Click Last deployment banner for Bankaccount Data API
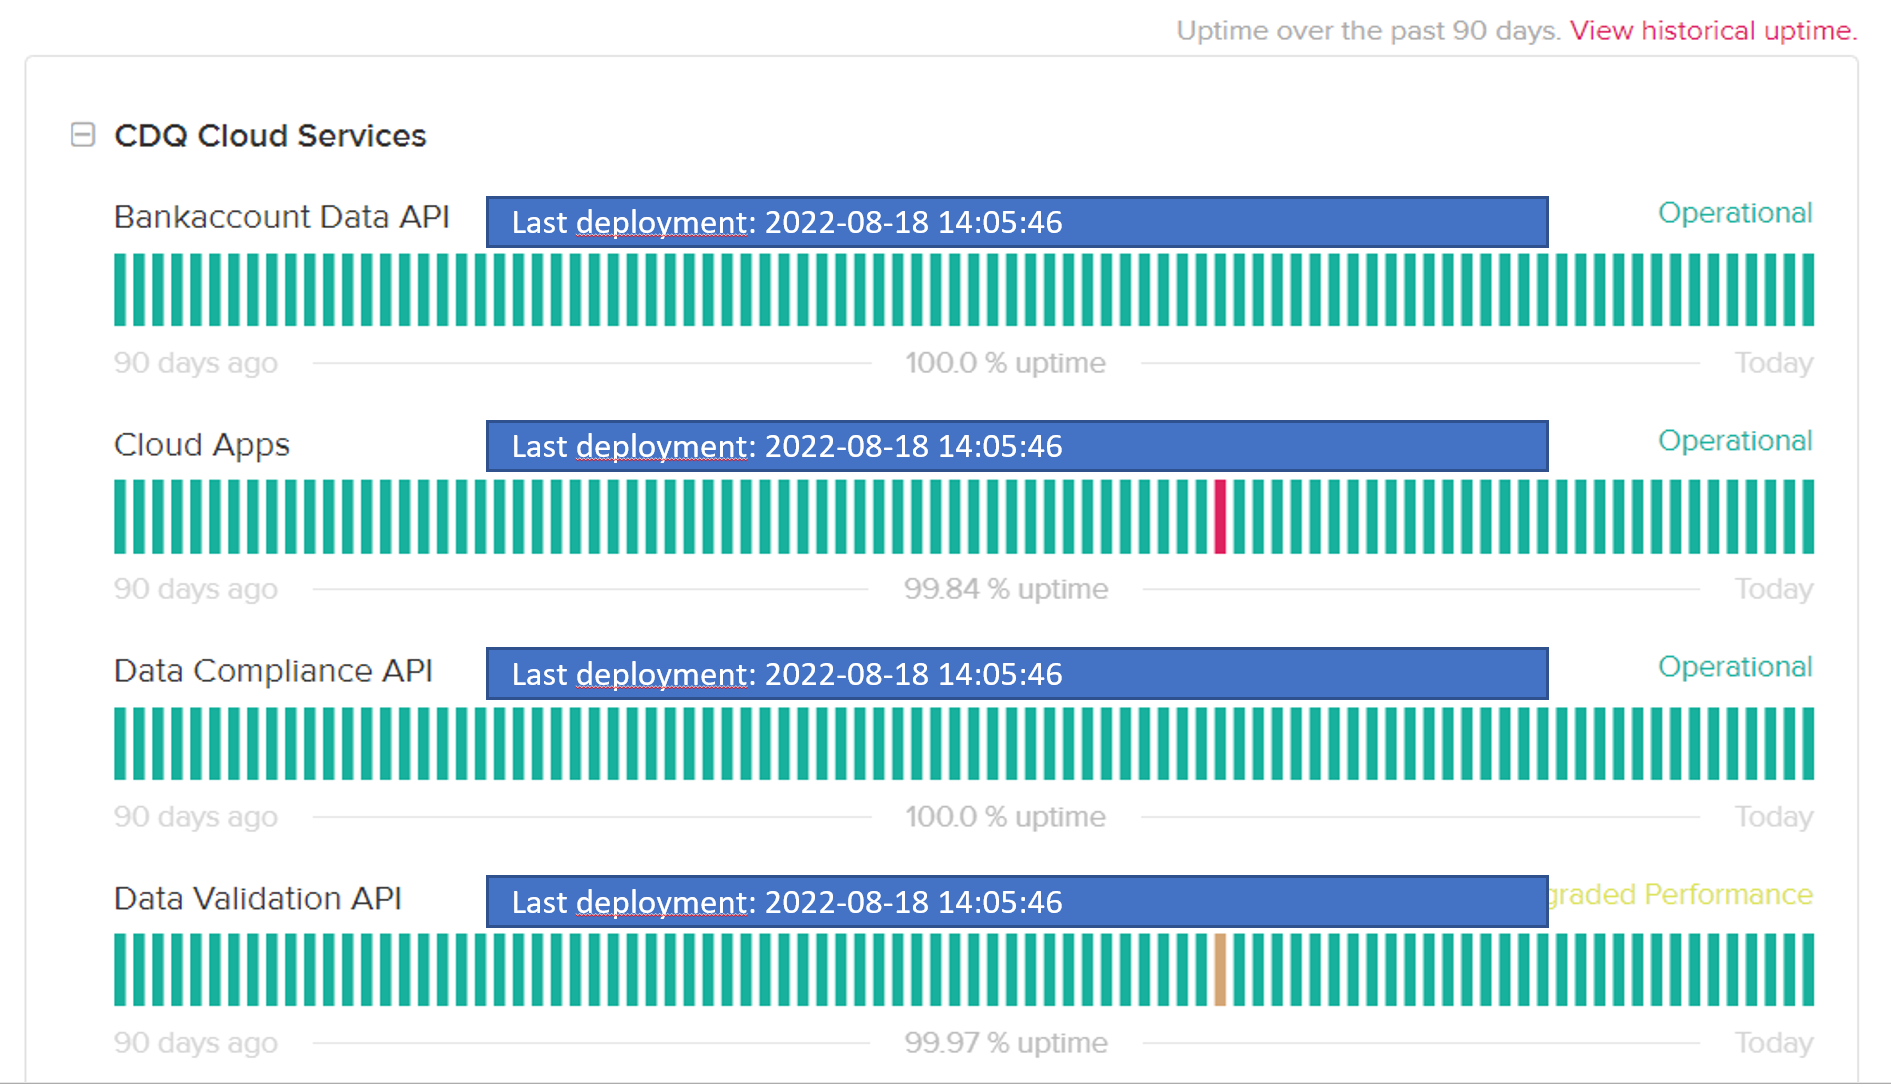This screenshot has height=1087, width=1891. point(1016,222)
